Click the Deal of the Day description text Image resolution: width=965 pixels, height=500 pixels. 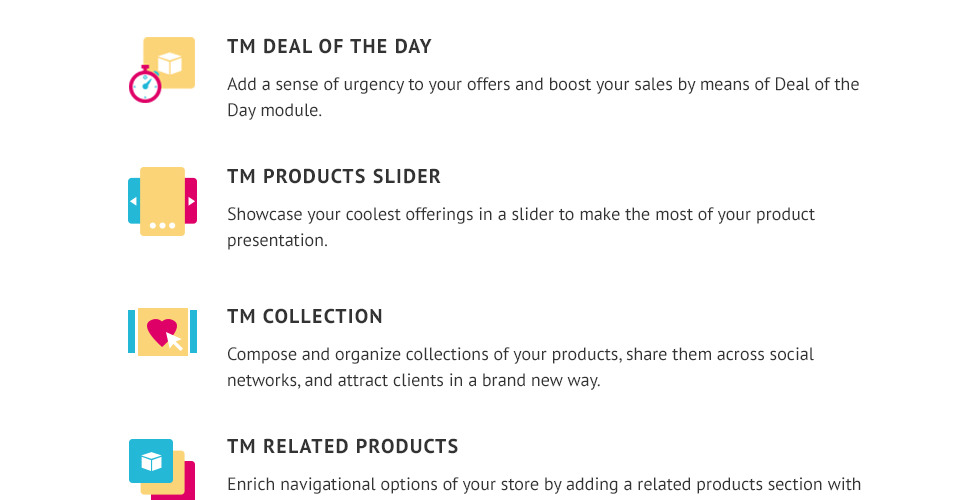click(543, 97)
